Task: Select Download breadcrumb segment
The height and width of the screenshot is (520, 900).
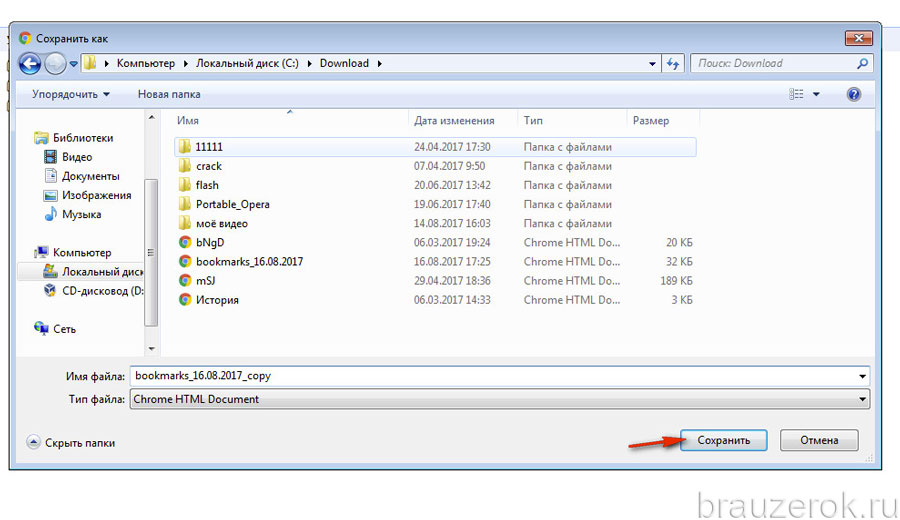Action: (x=344, y=64)
